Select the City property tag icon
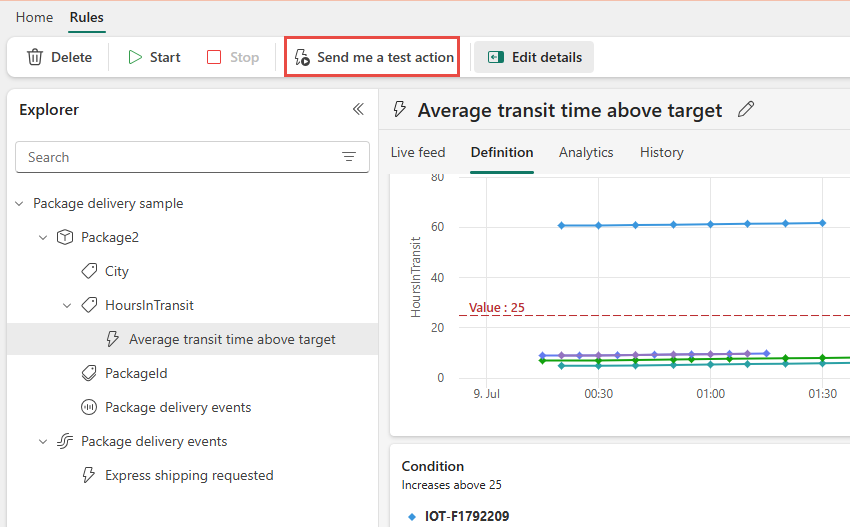Image resolution: width=850 pixels, height=527 pixels. click(x=89, y=271)
